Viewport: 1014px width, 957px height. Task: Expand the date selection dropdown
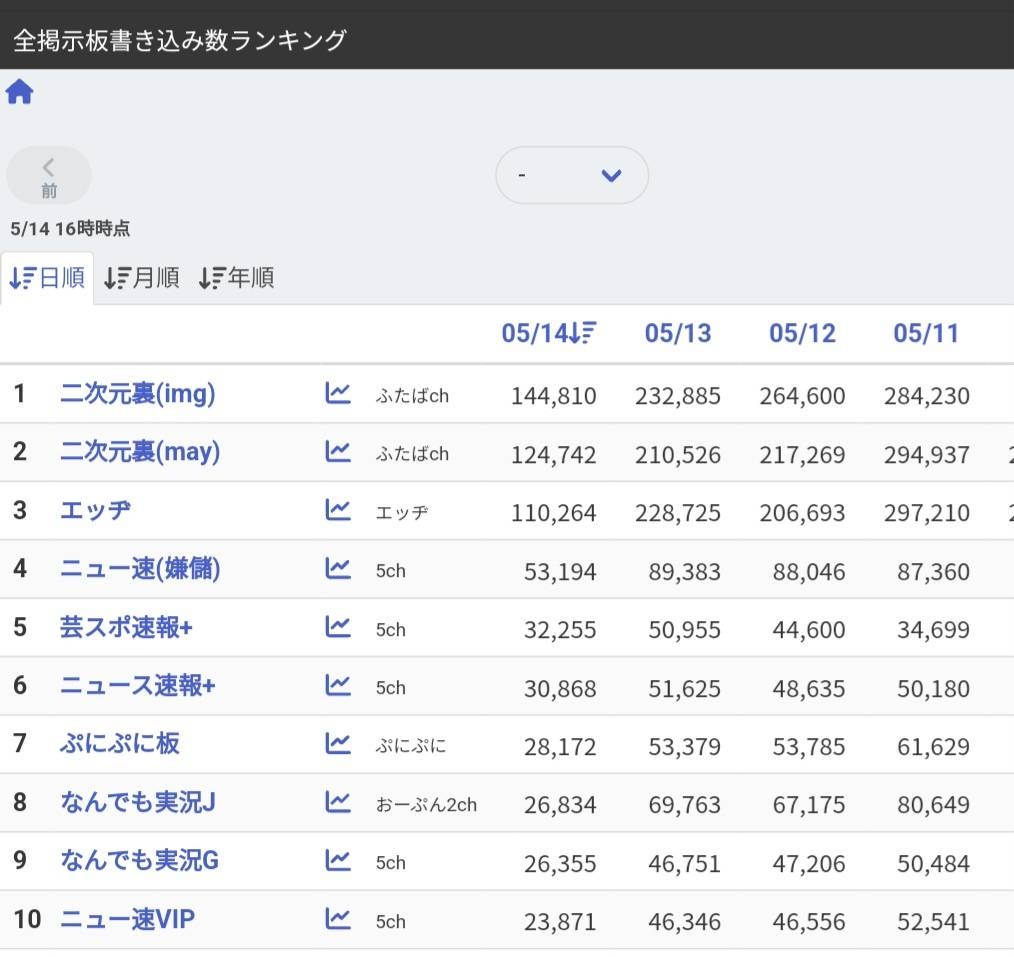[572, 176]
